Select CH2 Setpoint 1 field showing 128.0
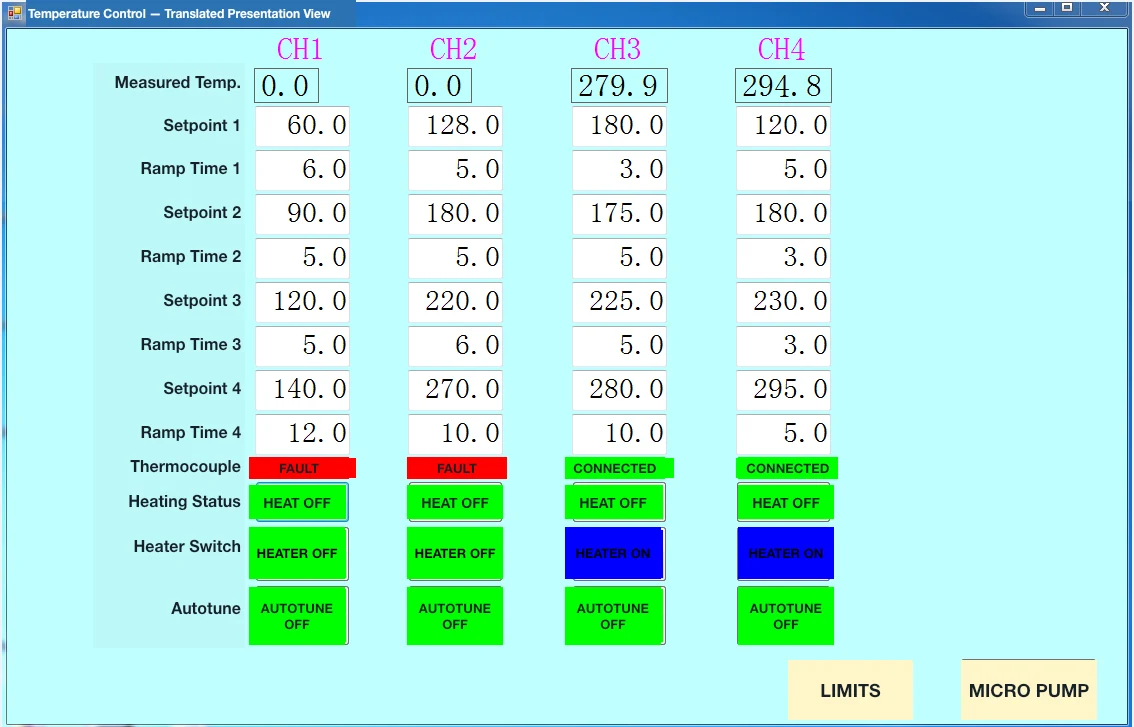Viewport: 1134px width, 727px height. click(455, 126)
